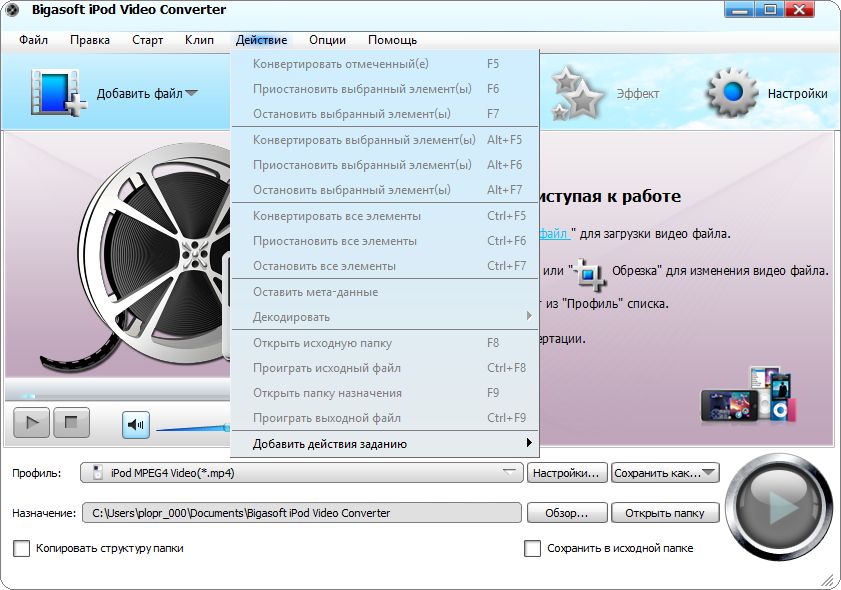
Task: Expand Декодировать submenu
Action: pos(385,317)
